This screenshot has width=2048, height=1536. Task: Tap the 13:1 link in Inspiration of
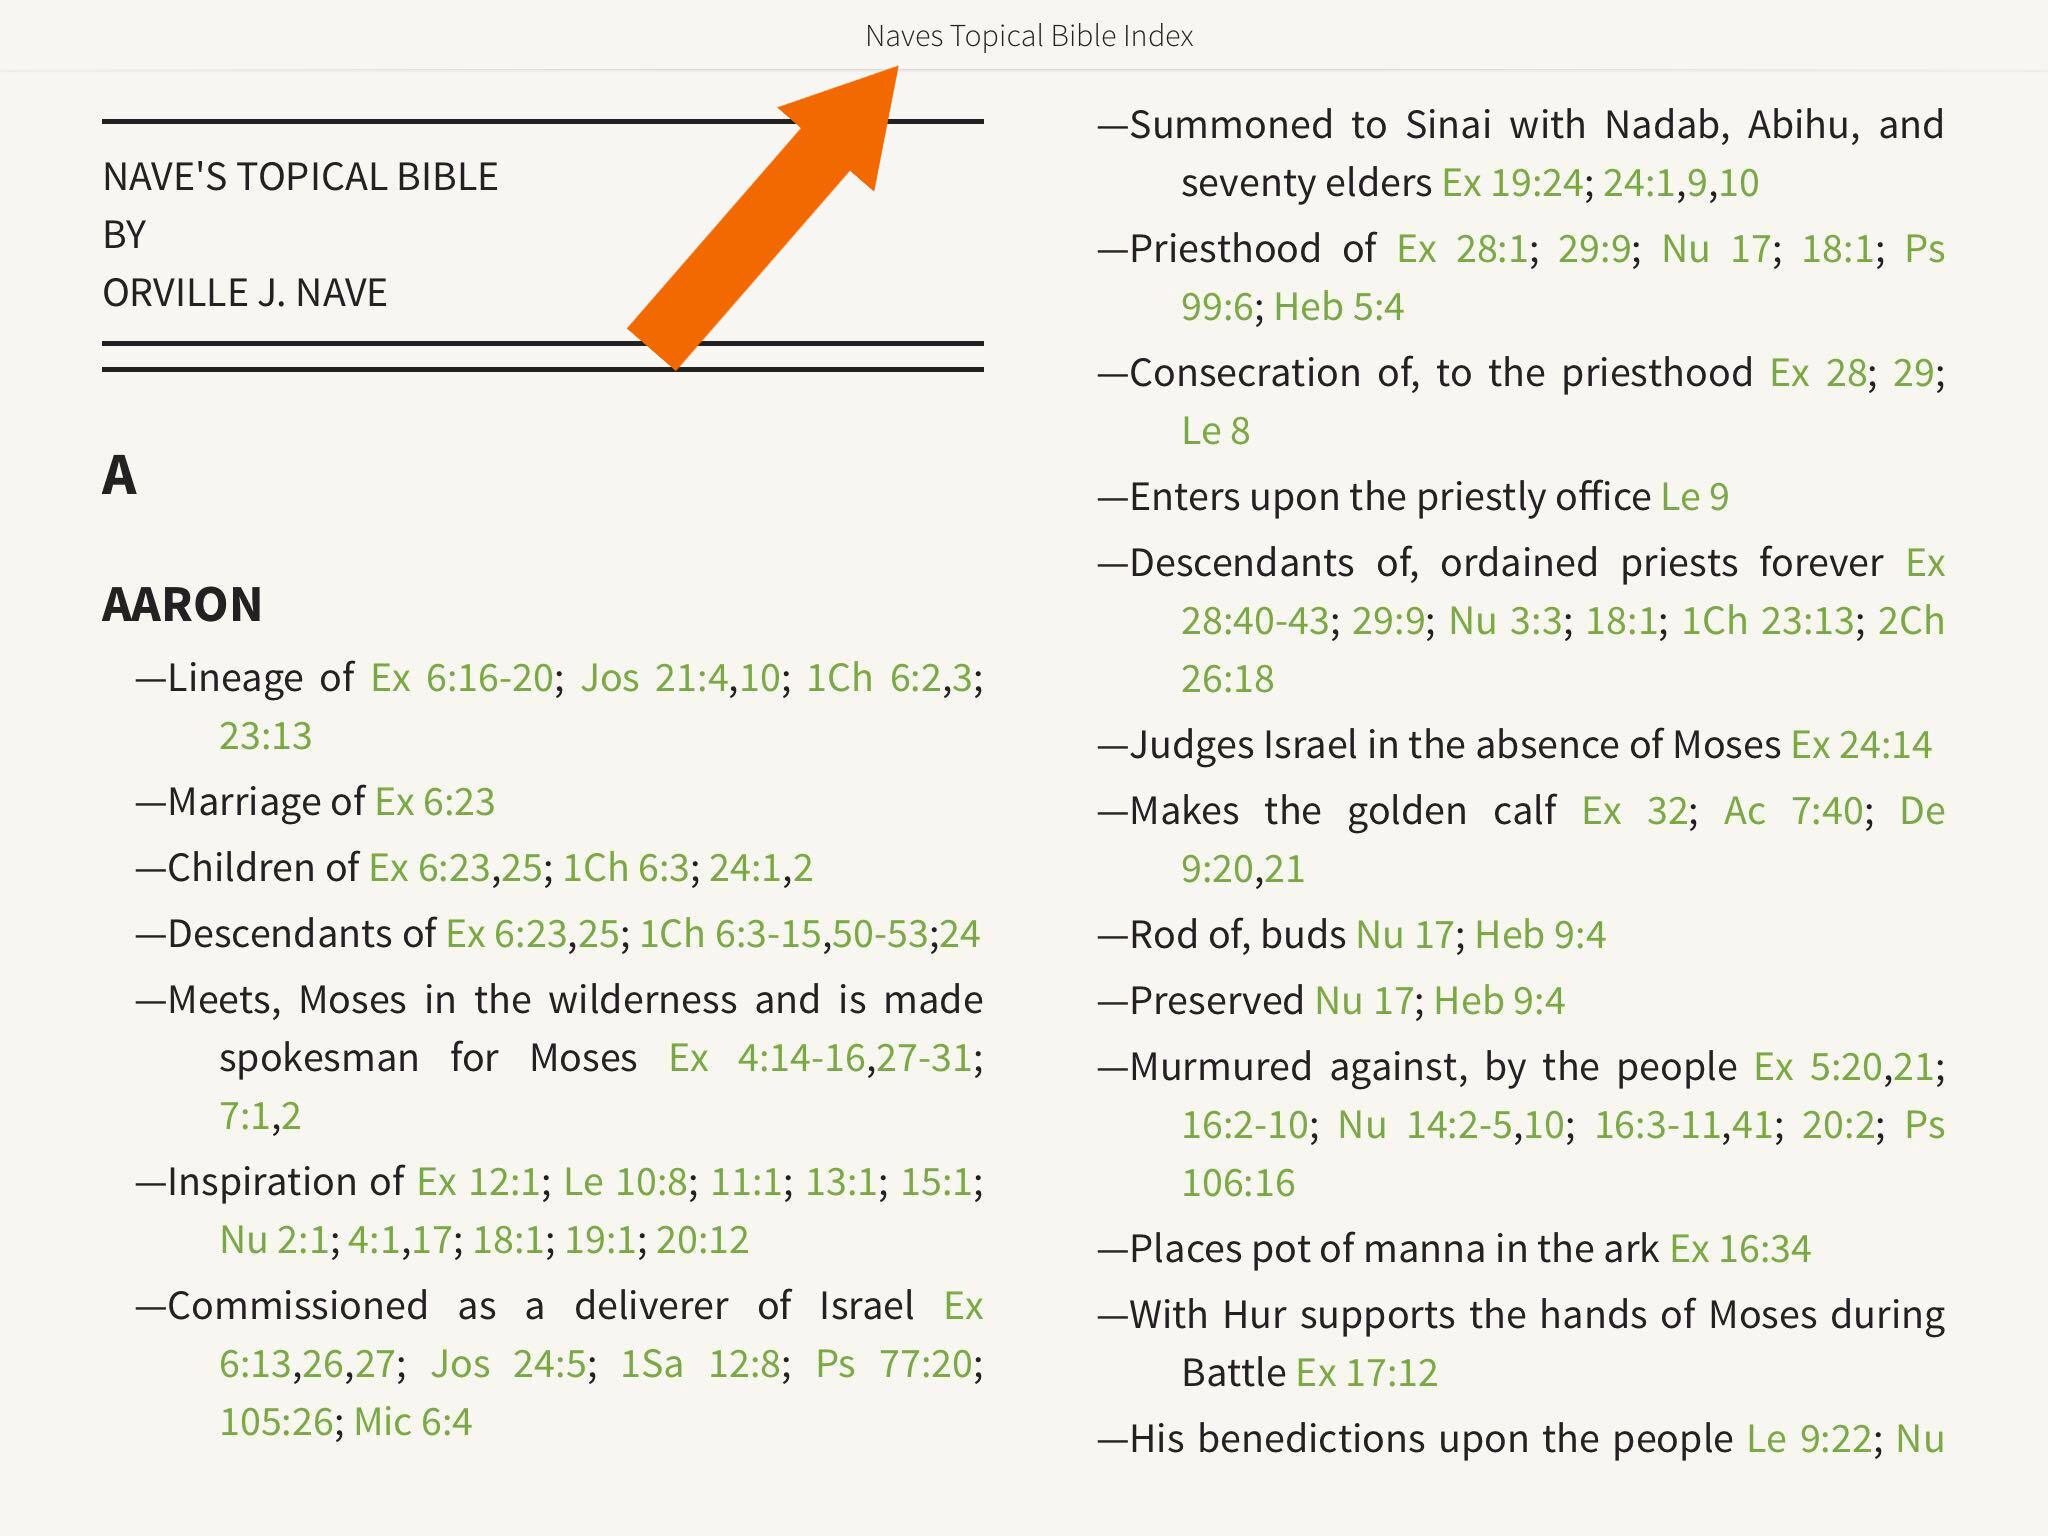point(842,1183)
